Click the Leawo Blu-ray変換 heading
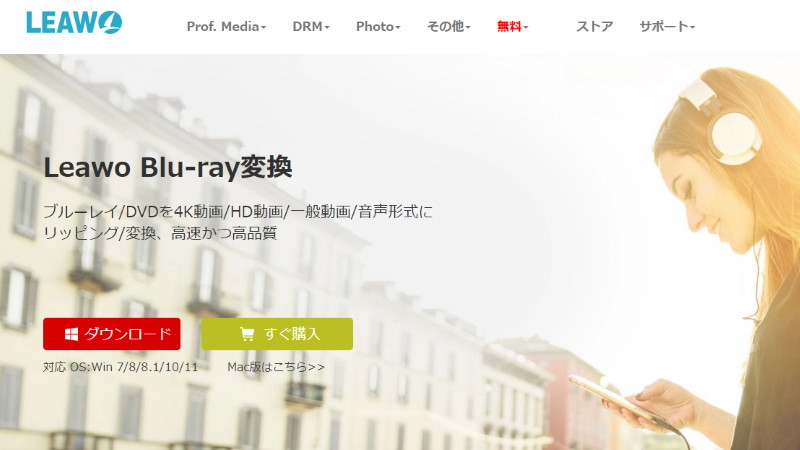Viewport: 800px width, 450px height. point(168,167)
